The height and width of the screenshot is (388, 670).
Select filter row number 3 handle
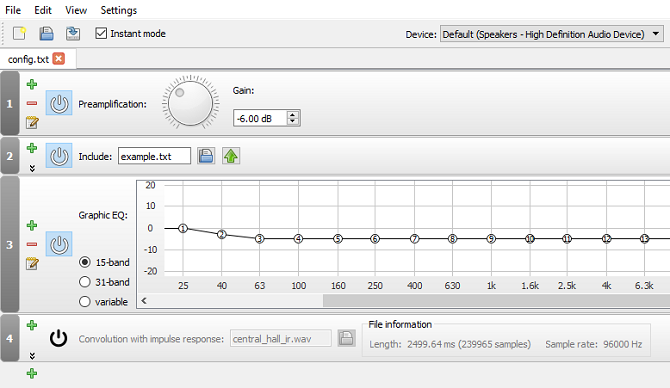[x=10, y=244]
